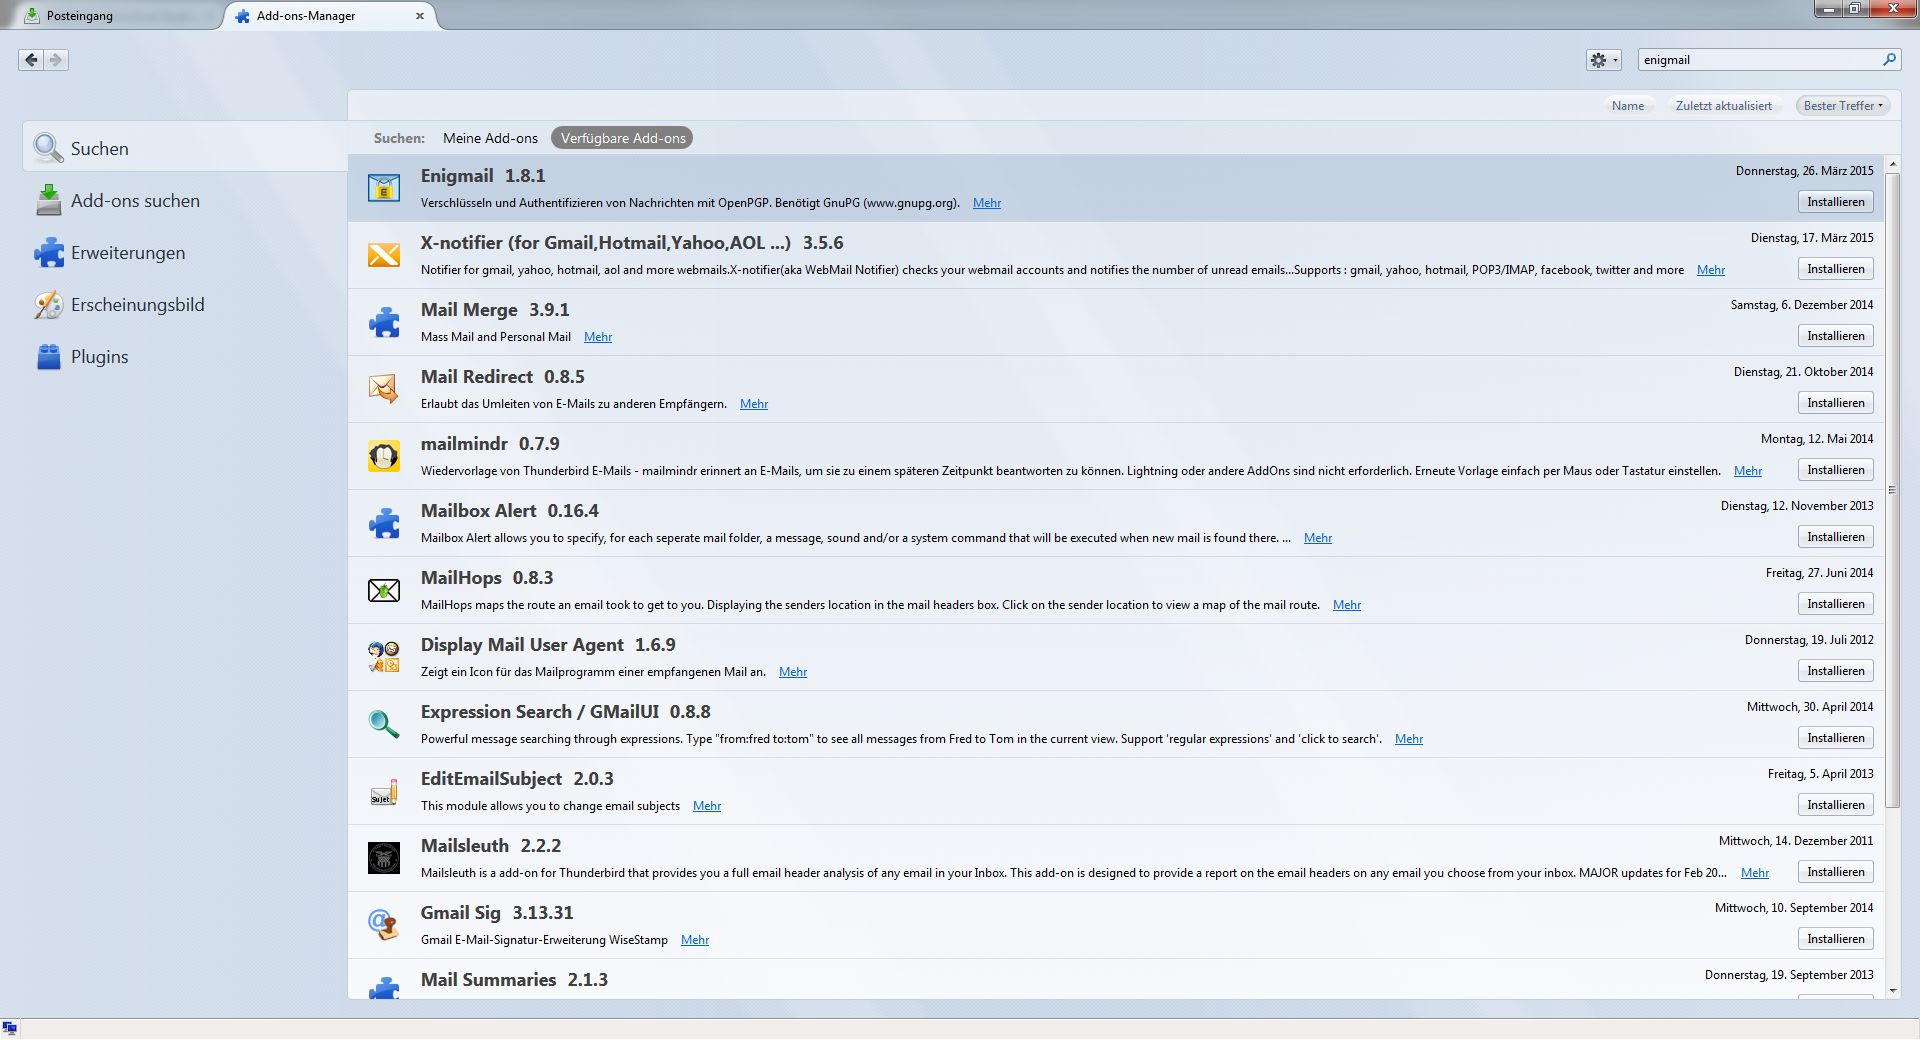This screenshot has width=1920, height=1040.
Task: Select the Verfügbare Add-ons filter
Action: [622, 138]
